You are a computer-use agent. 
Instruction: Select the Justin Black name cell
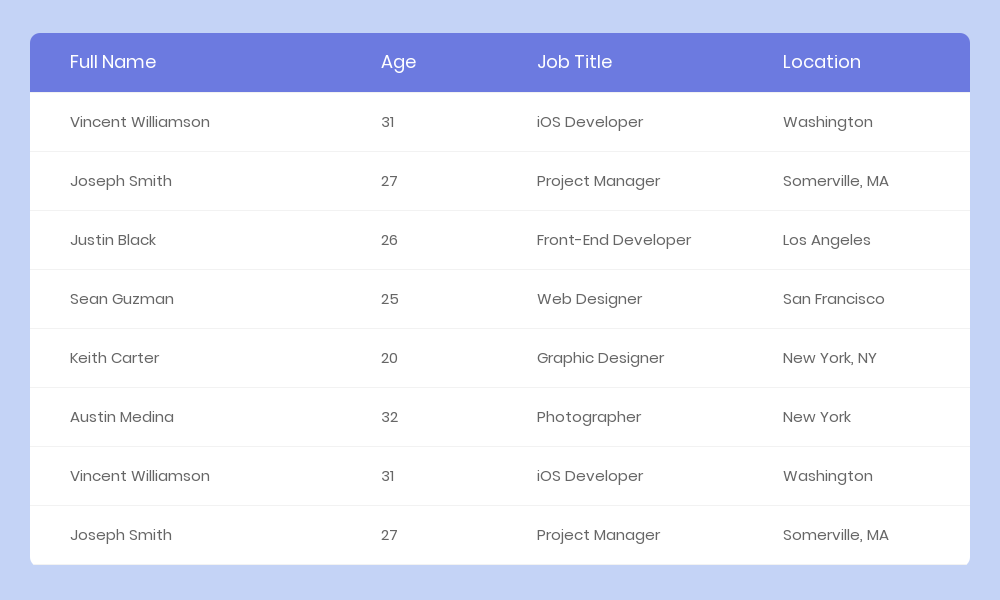pos(113,240)
